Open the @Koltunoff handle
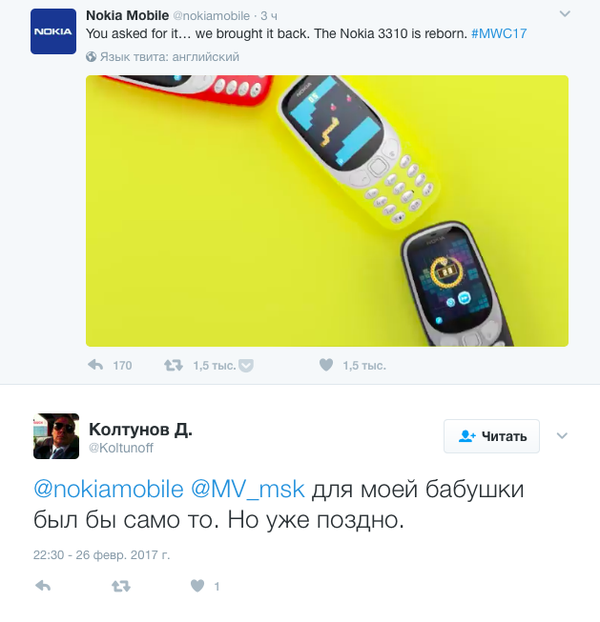 tap(121, 448)
